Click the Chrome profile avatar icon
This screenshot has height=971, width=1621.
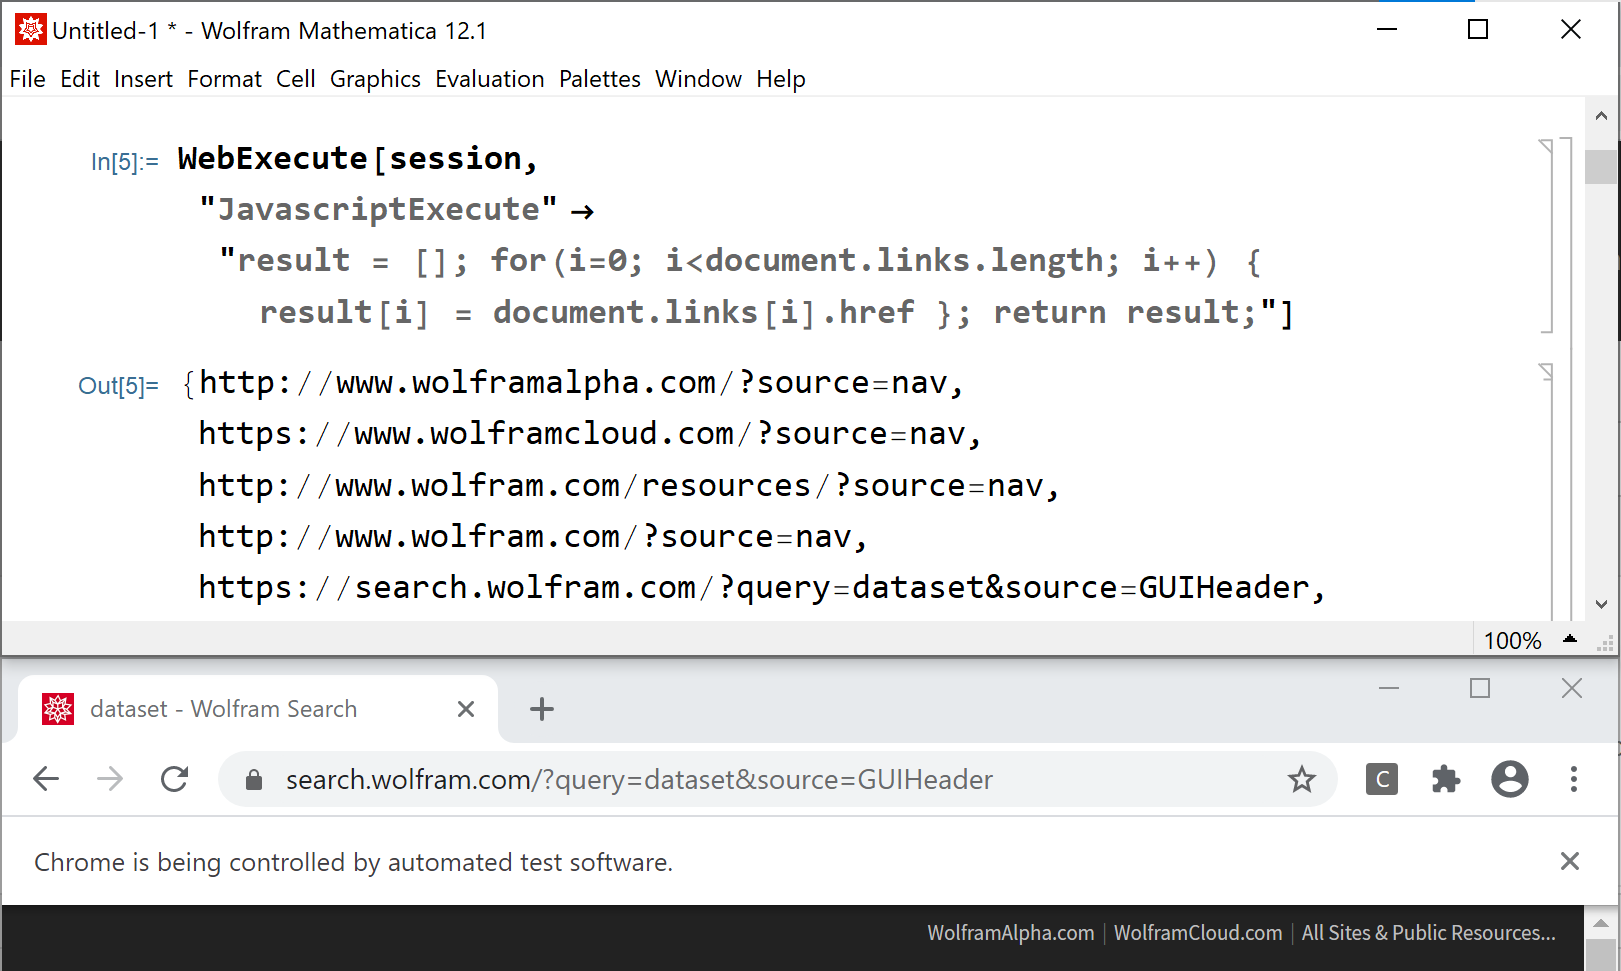point(1510,779)
